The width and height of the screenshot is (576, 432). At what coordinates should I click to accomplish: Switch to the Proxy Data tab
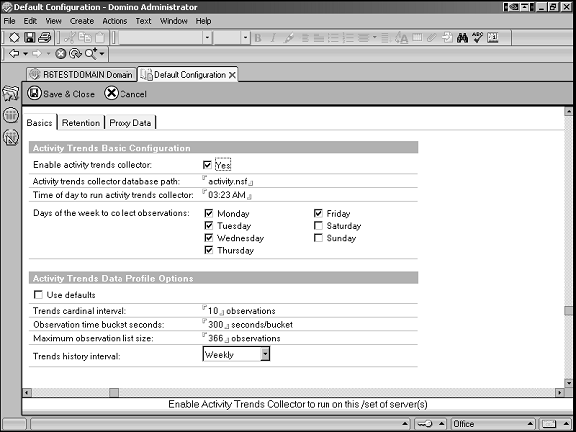click(130, 123)
